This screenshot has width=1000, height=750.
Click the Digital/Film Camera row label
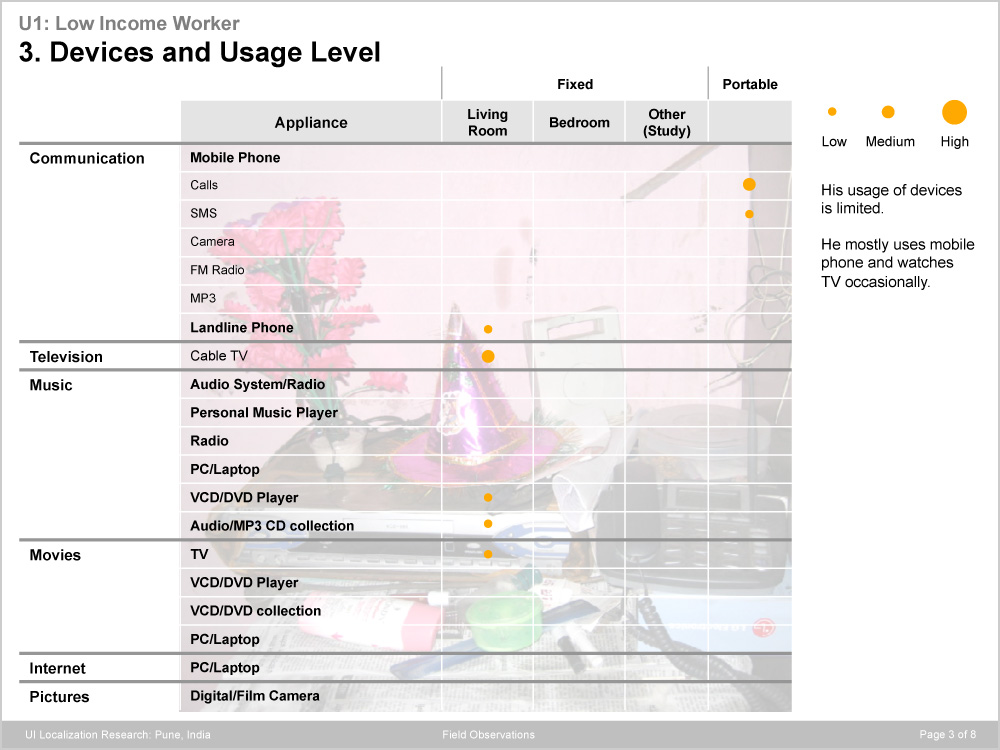[254, 696]
